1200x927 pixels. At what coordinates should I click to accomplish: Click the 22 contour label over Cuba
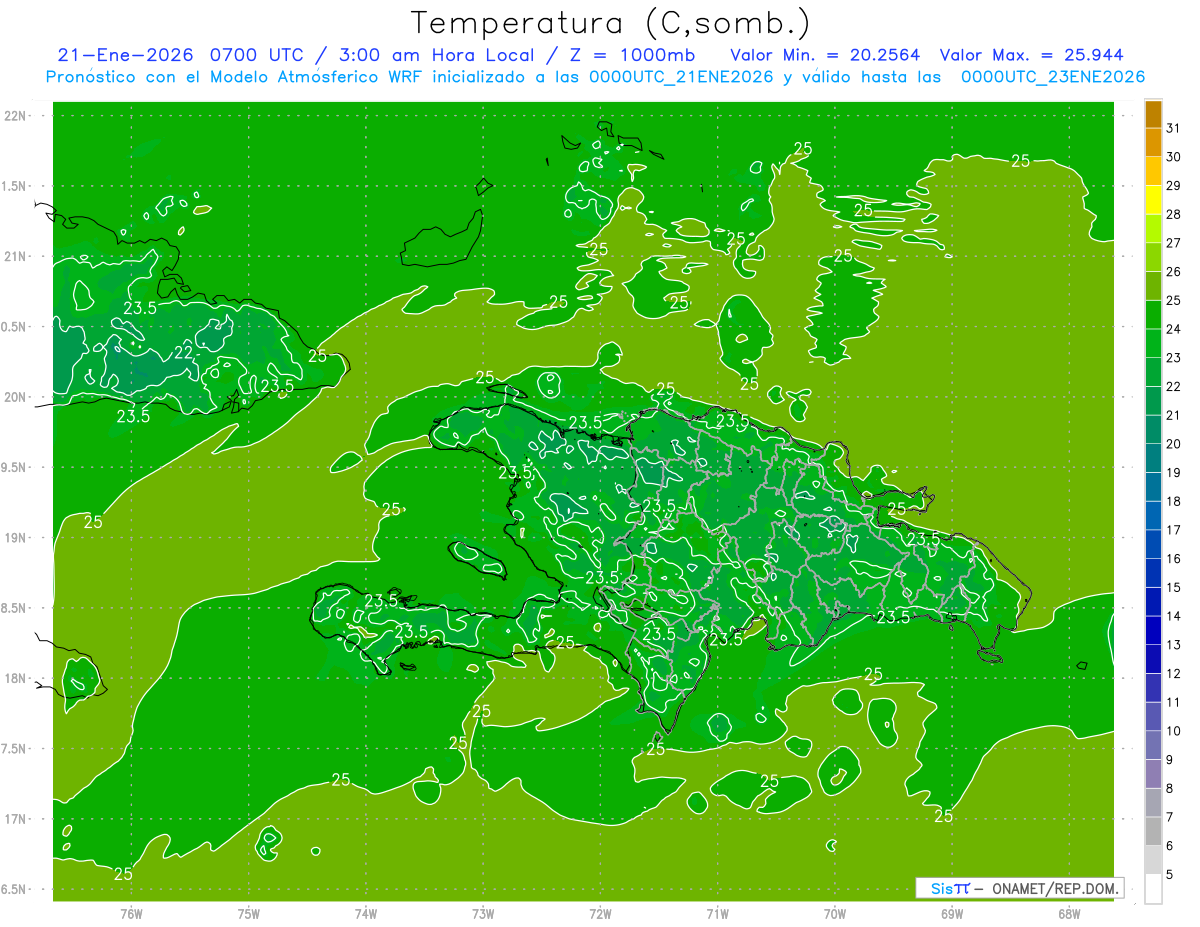click(x=184, y=353)
